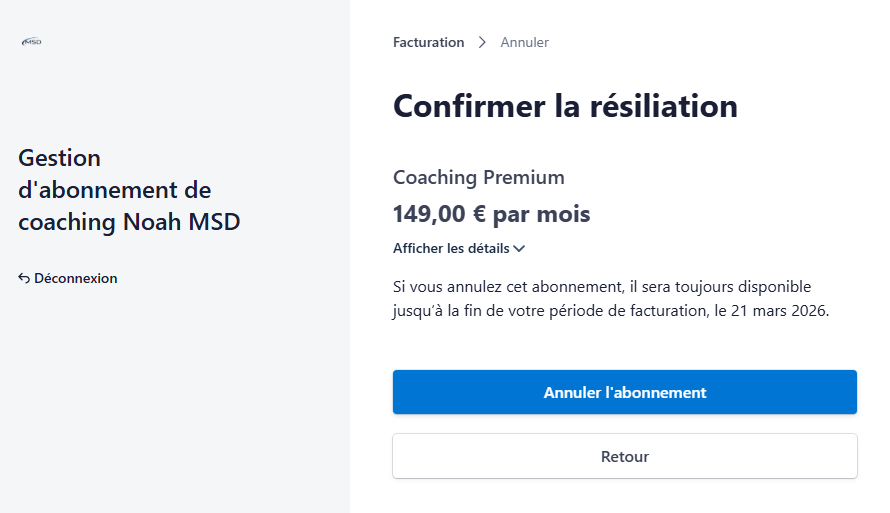Click the Confirmer la résiliation heading

coord(565,106)
